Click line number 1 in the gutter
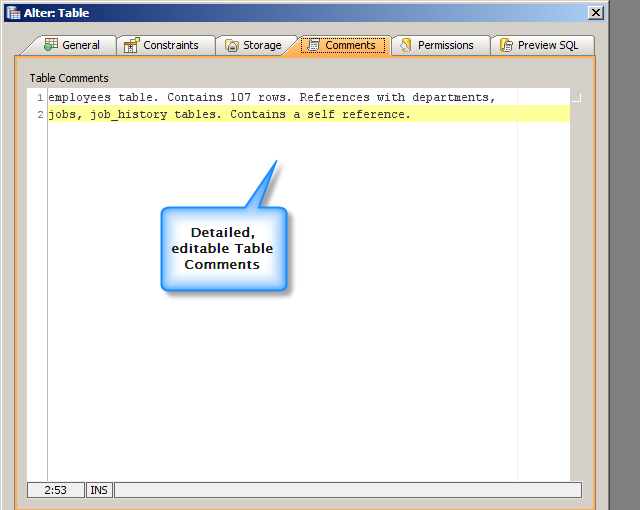Screen dimensions: 640x510 (40, 98)
